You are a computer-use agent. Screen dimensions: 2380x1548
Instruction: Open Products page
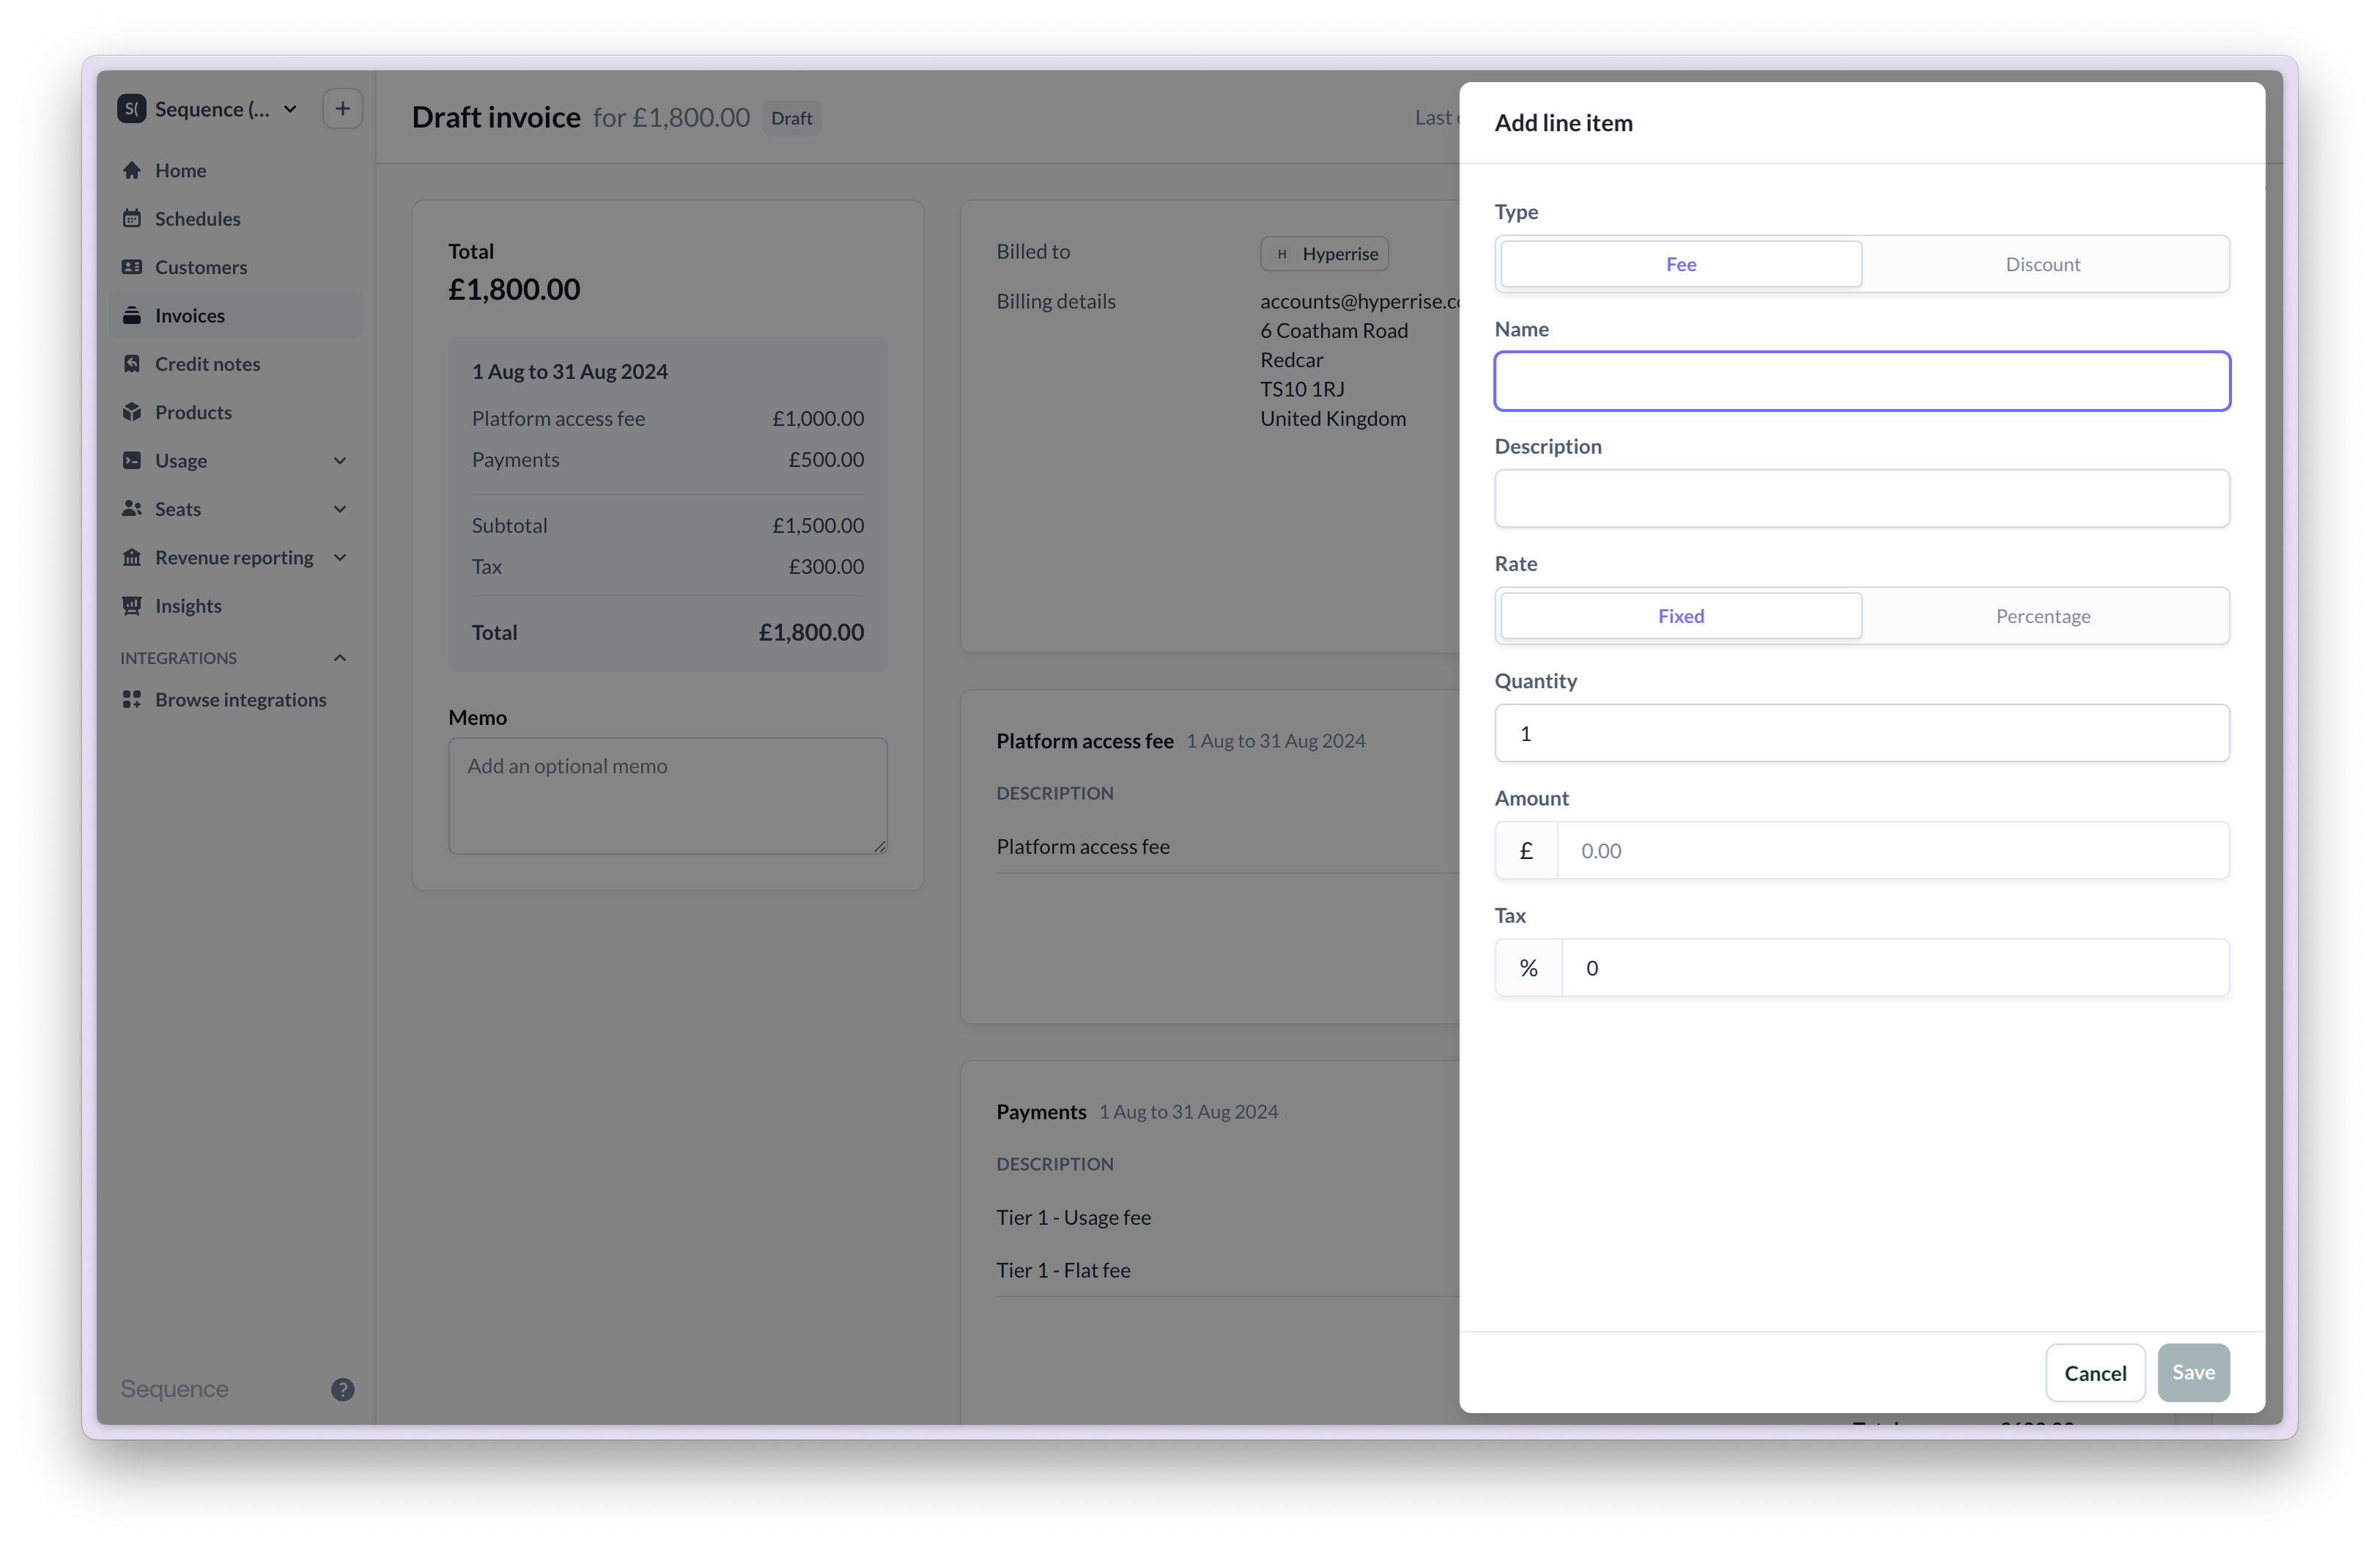[x=236, y=412]
